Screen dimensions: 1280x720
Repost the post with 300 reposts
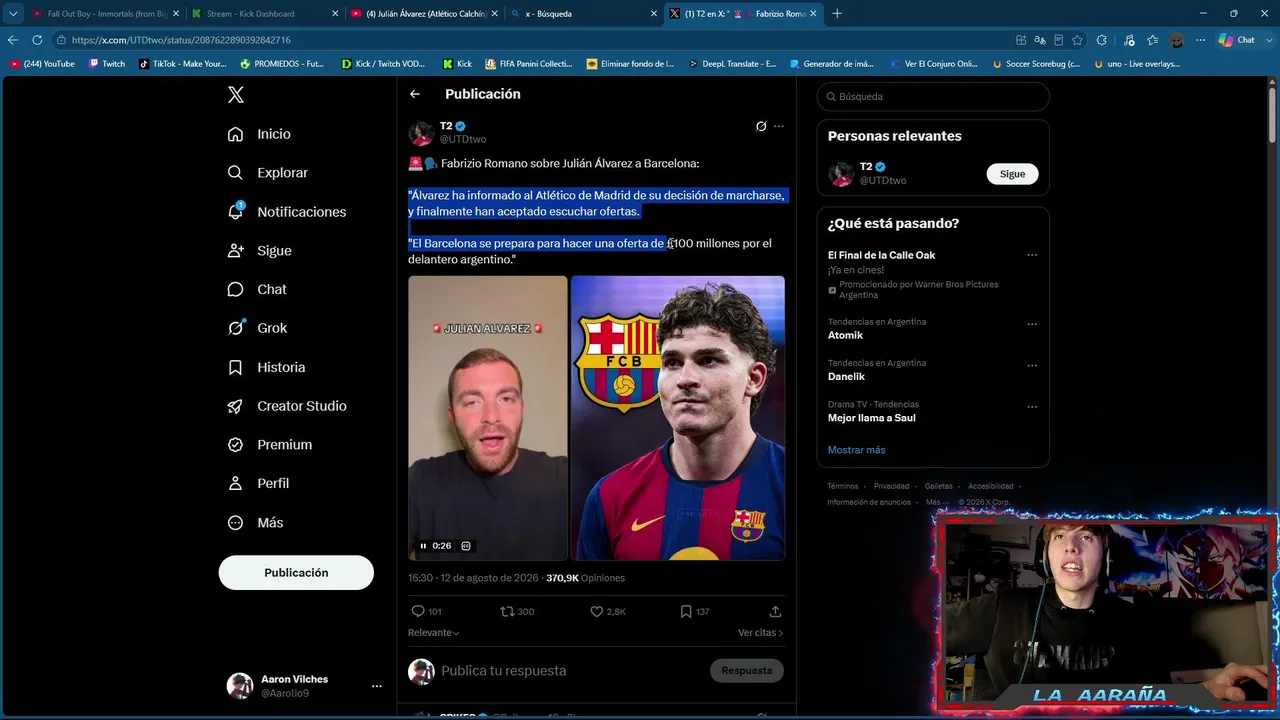pyautogui.click(x=517, y=611)
